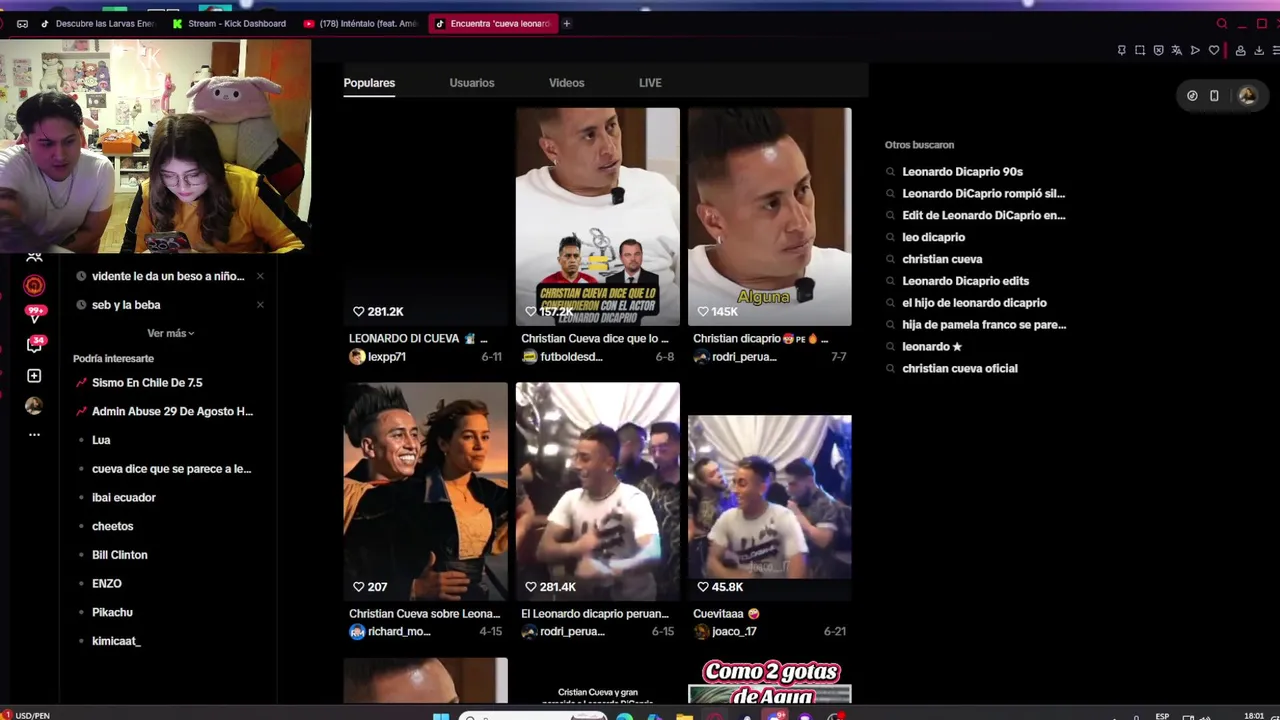Open 'LEONARDO DI CUEVA' video title
The height and width of the screenshot is (720, 1280).
pos(418,339)
